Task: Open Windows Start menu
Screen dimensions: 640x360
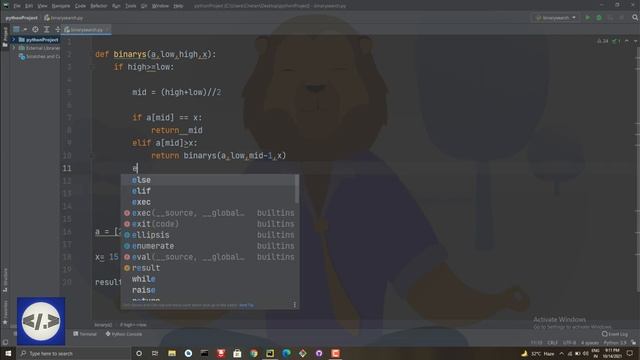Action: [8, 353]
